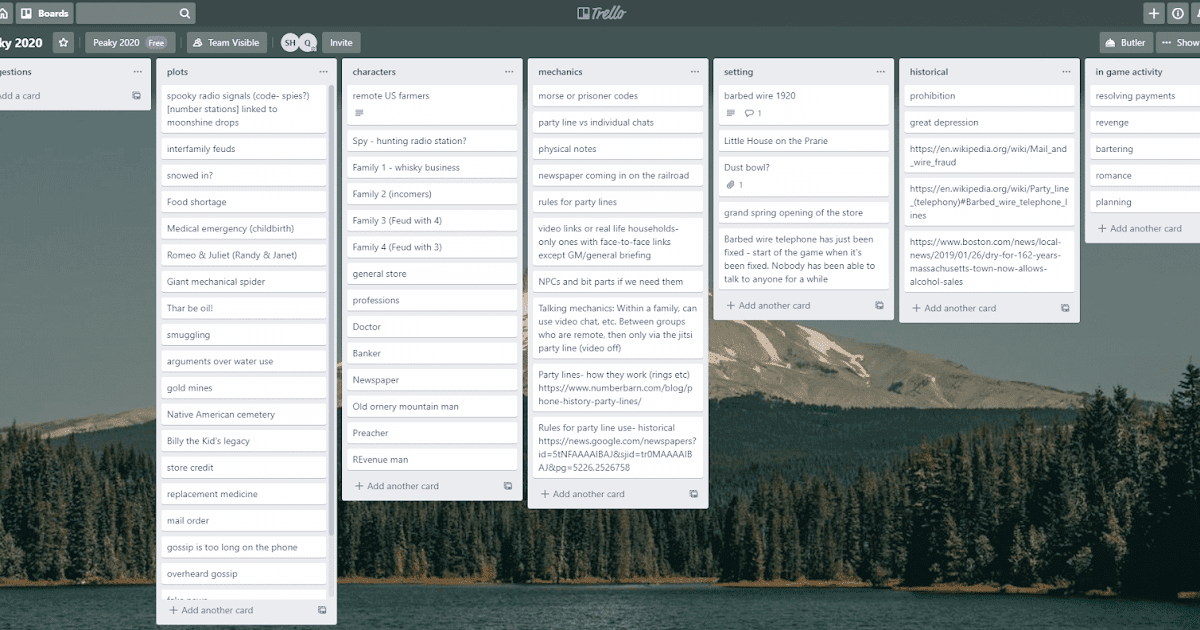Viewport: 1200px width, 630px height.
Task: Open the great depression card
Action: (990, 123)
